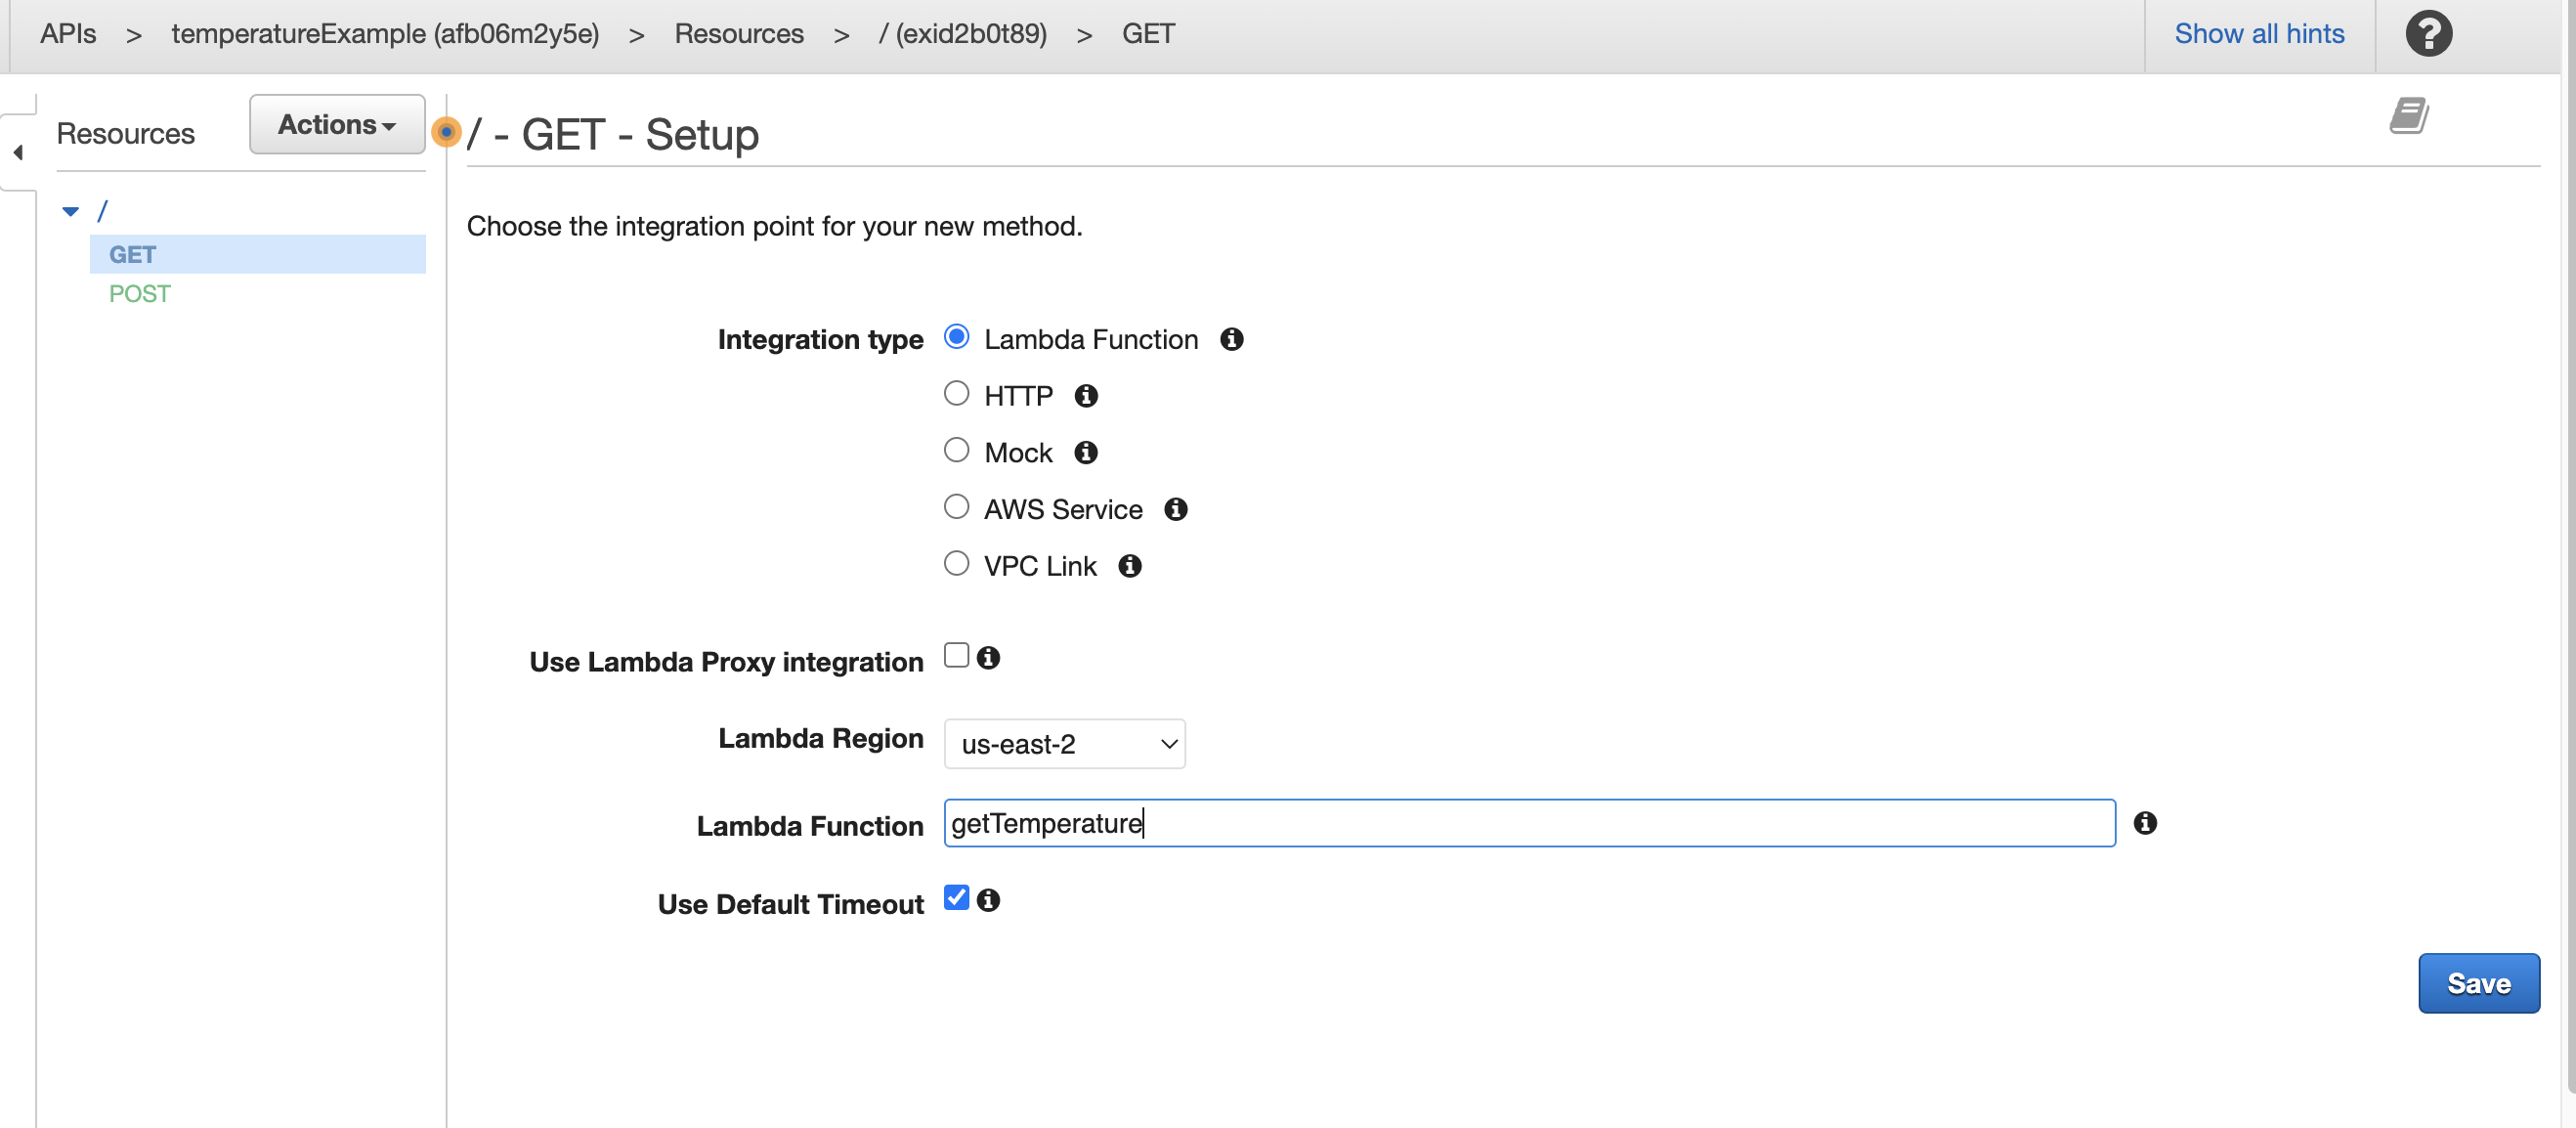Click the Show all hints link
This screenshot has width=2576, height=1128.
tap(2259, 33)
